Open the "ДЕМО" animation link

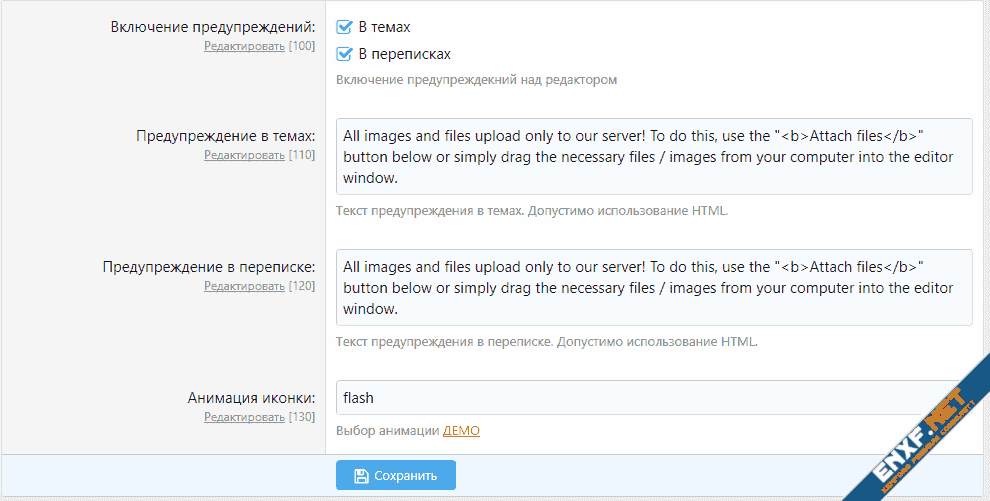[x=461, y=431]
